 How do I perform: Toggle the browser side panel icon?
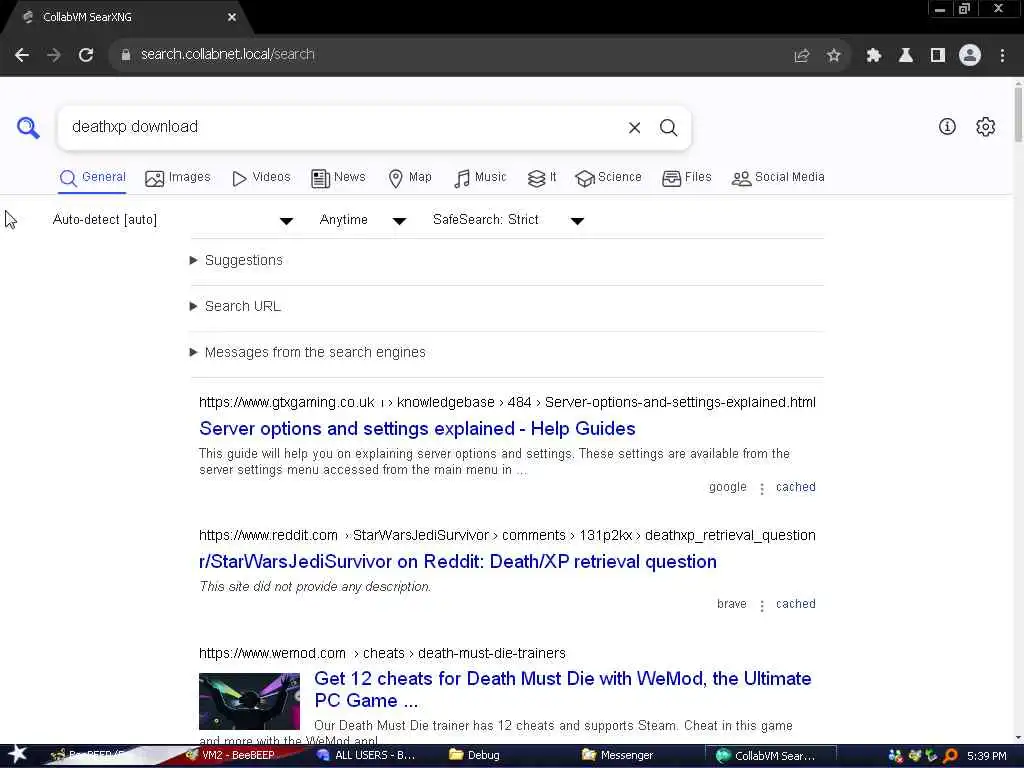coord(938,56)
